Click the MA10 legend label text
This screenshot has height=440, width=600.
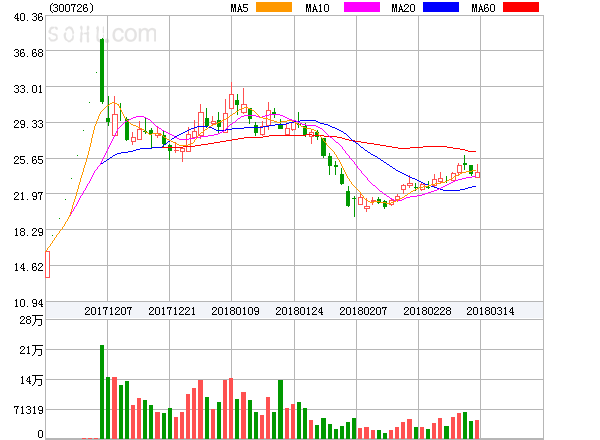click(318, 8)
